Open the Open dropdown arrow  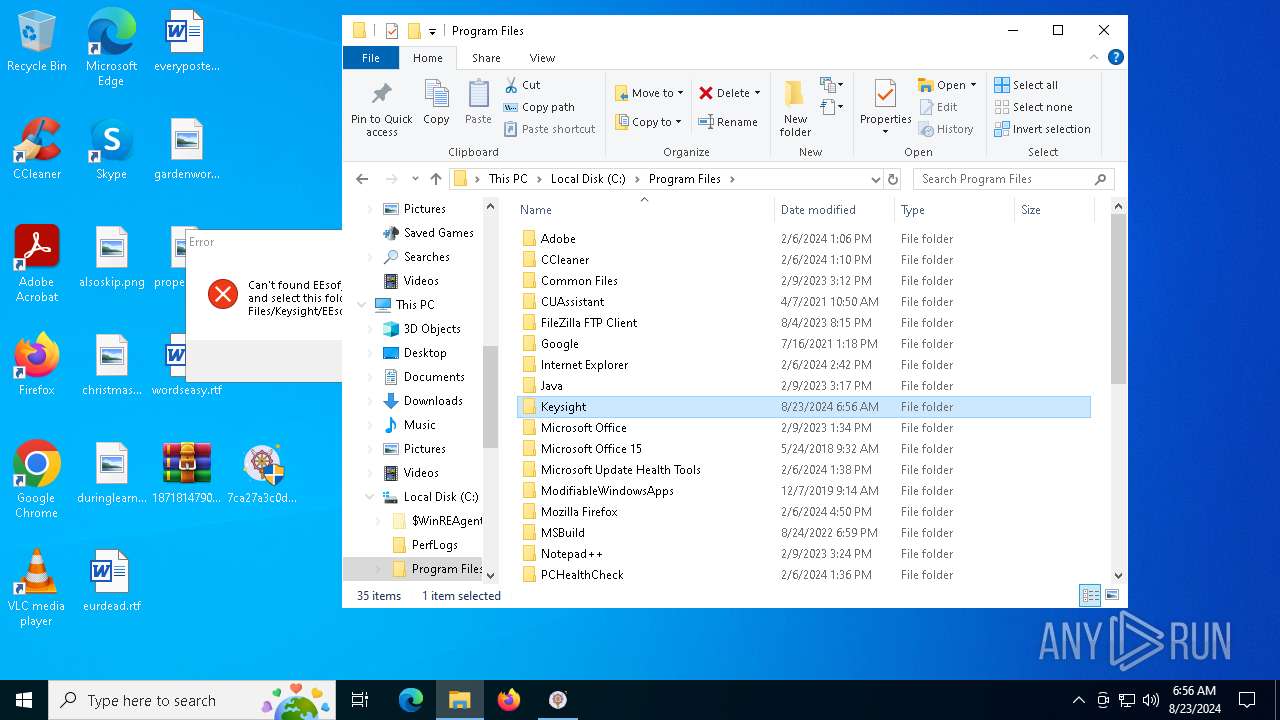(x=973, y=85)
